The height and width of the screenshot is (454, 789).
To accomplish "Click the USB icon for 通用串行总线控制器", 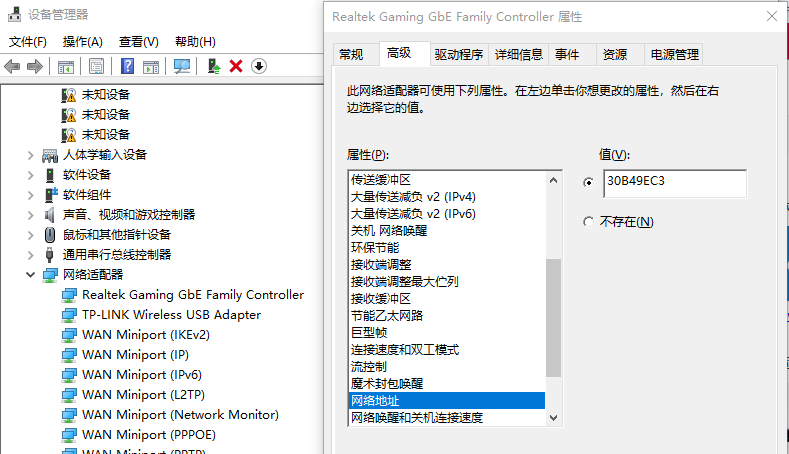I will coord(49,255).
